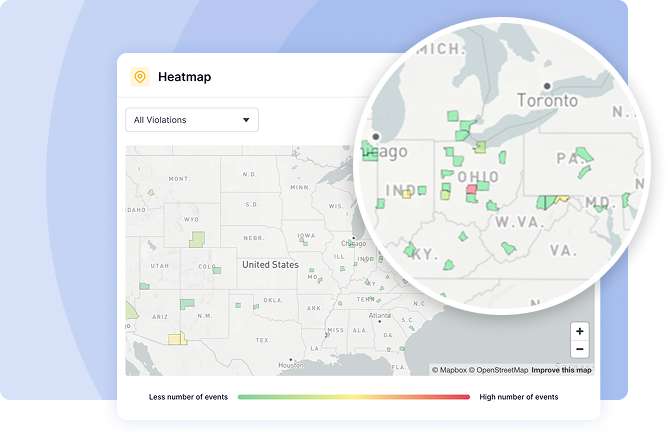Click the Less number of events label

188,397
